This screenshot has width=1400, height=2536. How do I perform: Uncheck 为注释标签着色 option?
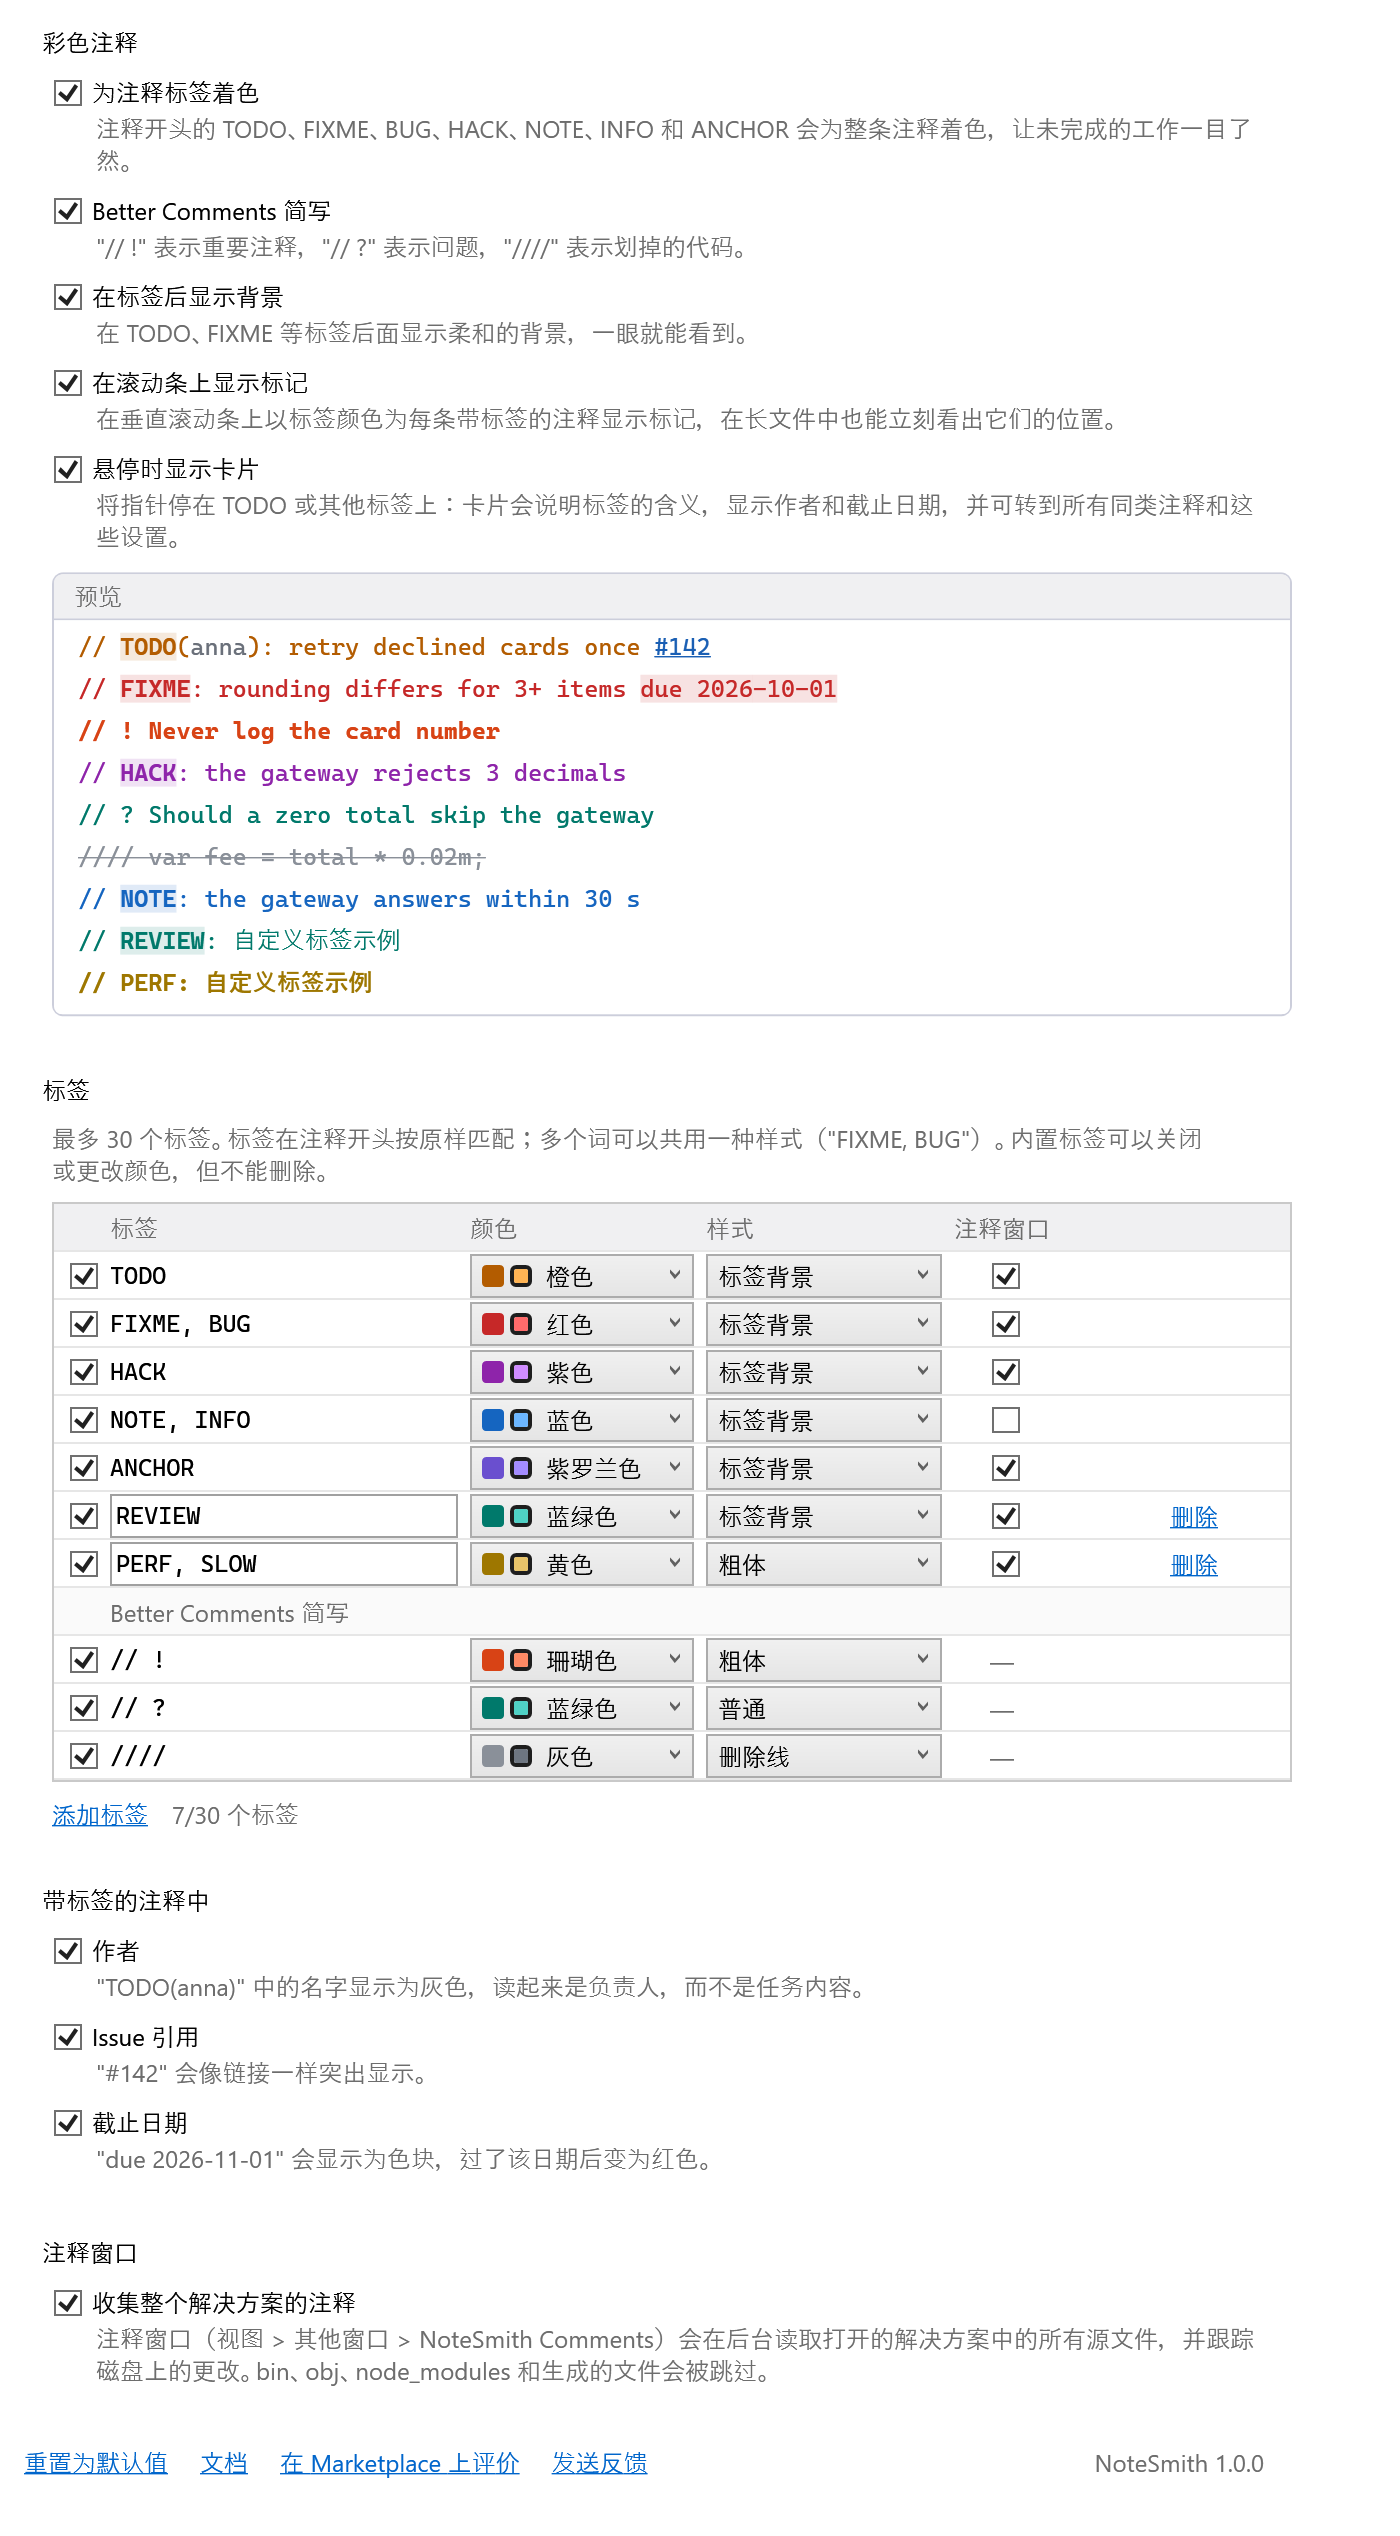[x=68, y=93]
